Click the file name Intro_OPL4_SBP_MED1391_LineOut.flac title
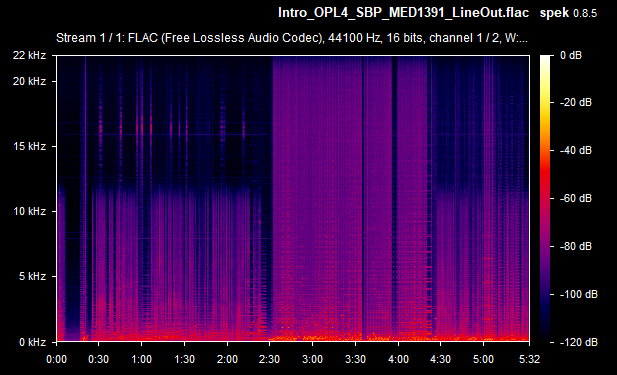617x375 pixels. (403, 13)
